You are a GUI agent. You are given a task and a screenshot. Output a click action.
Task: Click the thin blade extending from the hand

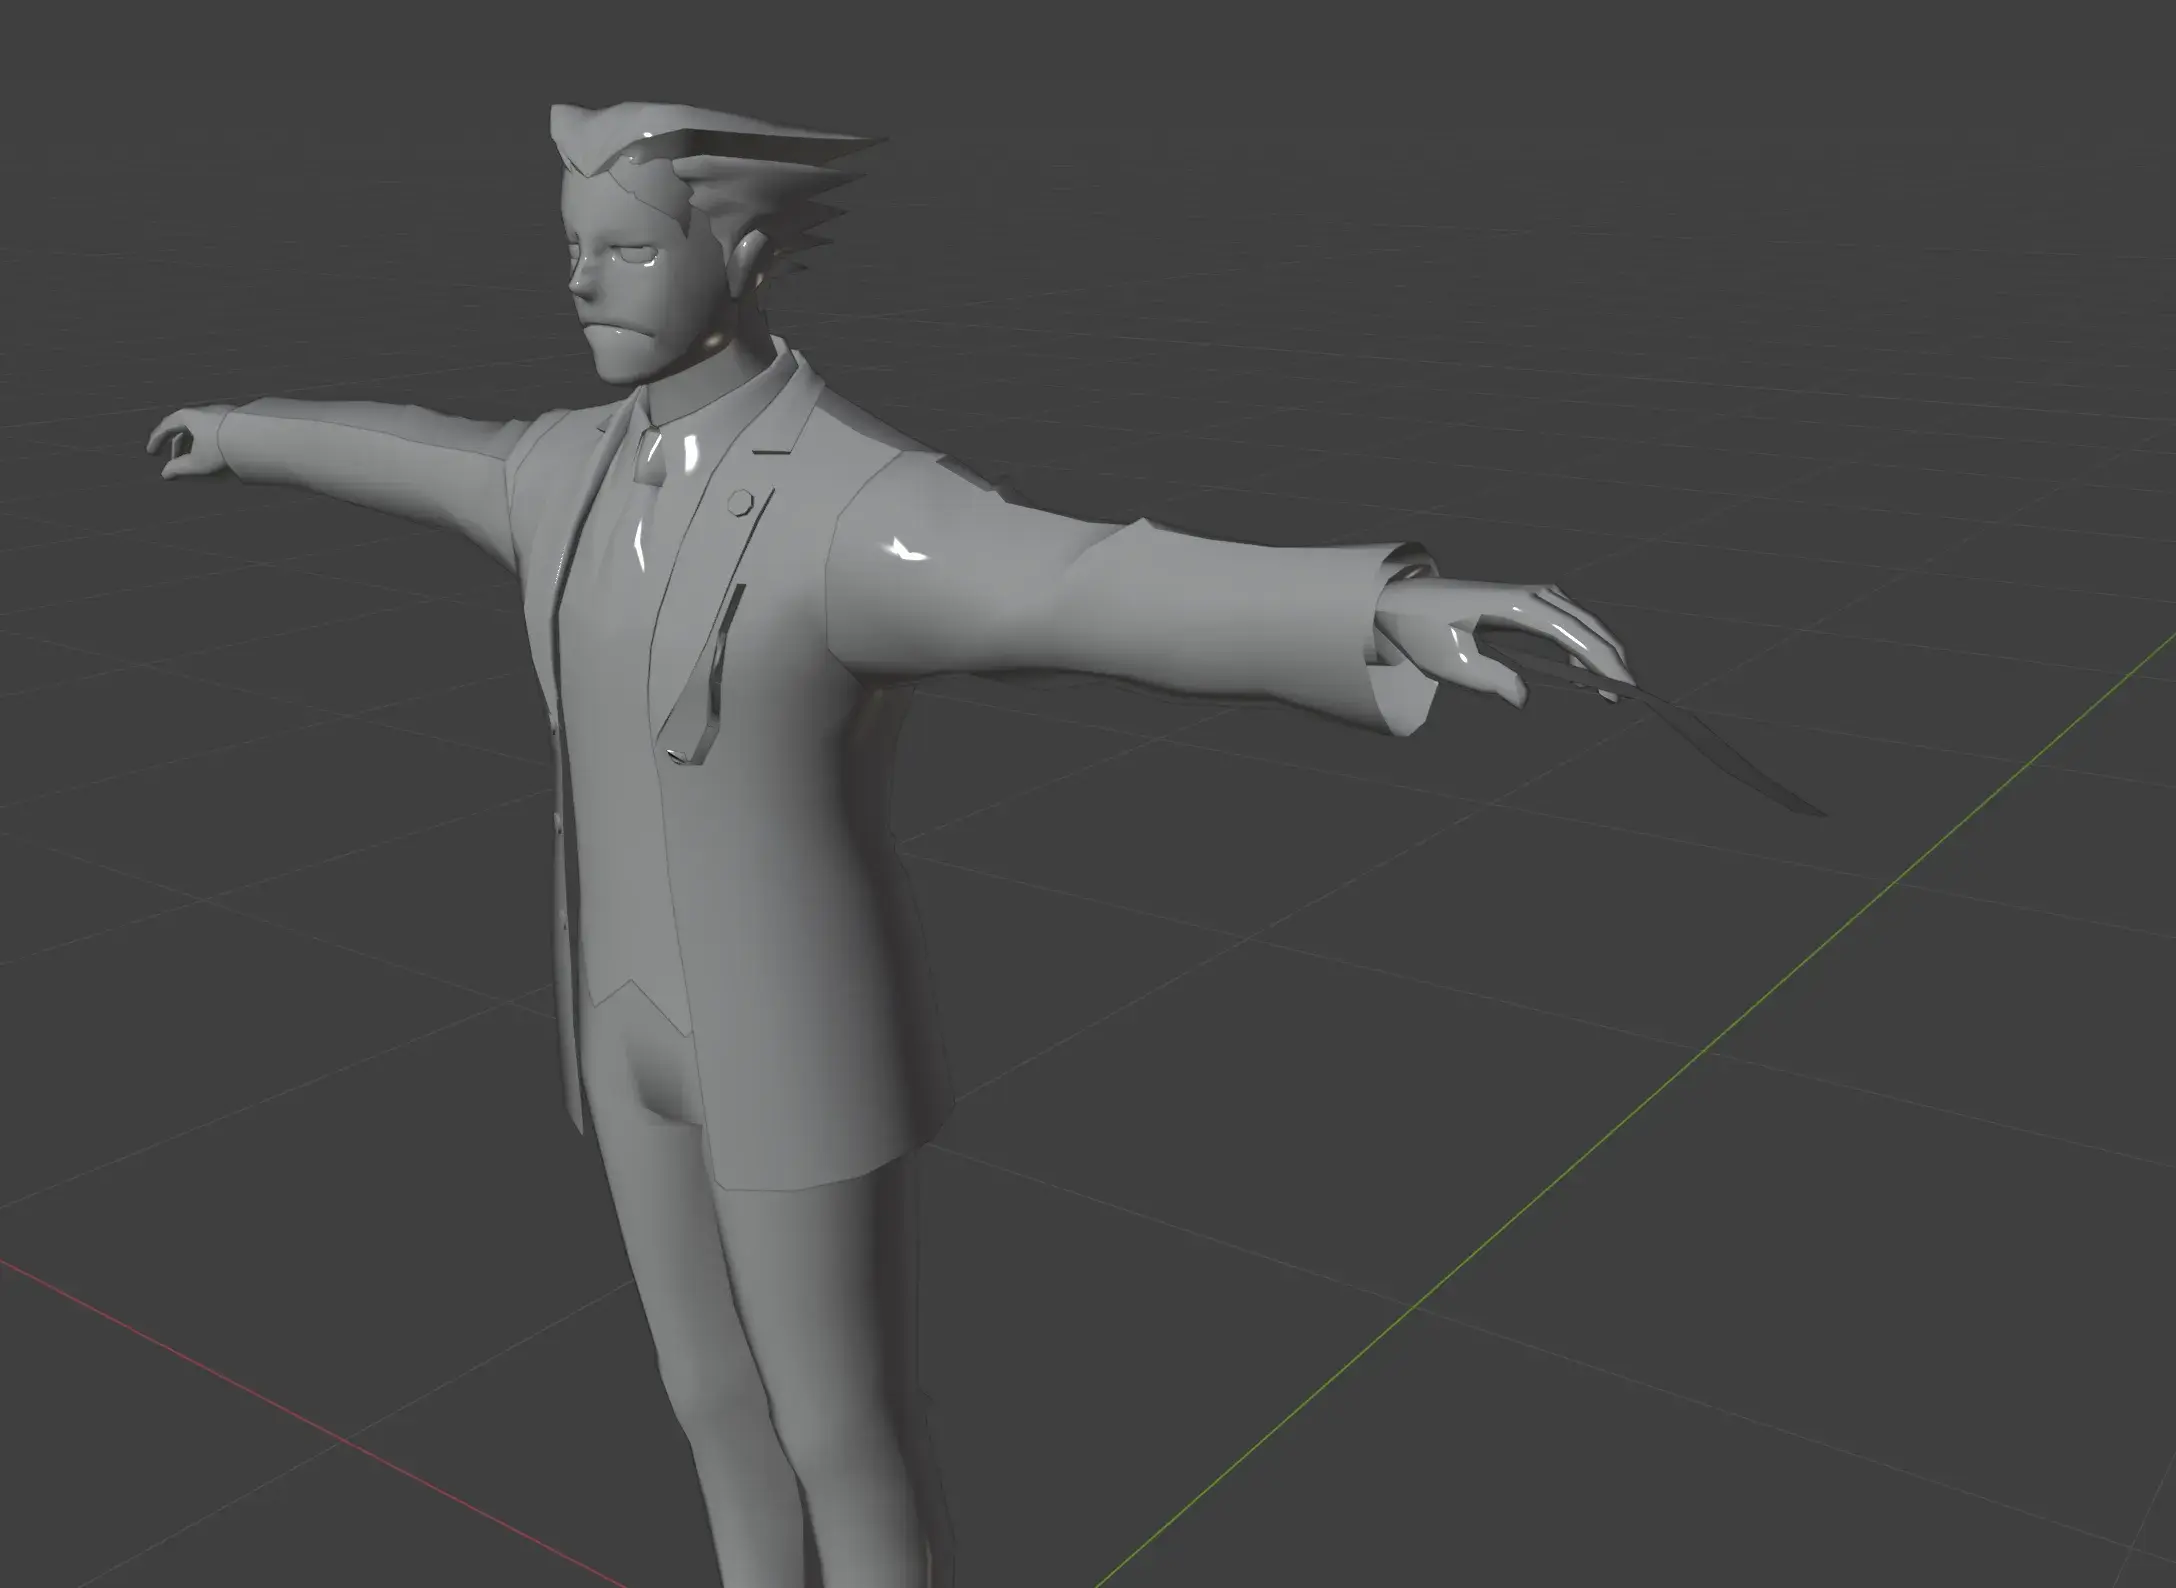[1730, 755]
